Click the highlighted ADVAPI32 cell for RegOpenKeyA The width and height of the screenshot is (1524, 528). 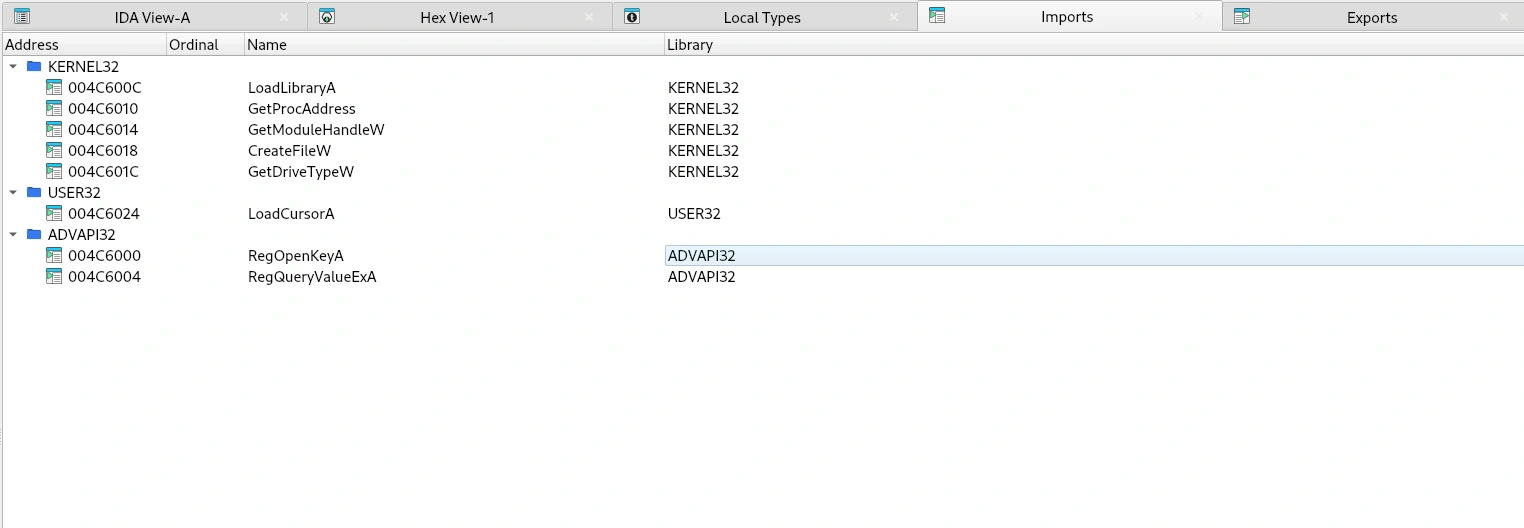1094,255
